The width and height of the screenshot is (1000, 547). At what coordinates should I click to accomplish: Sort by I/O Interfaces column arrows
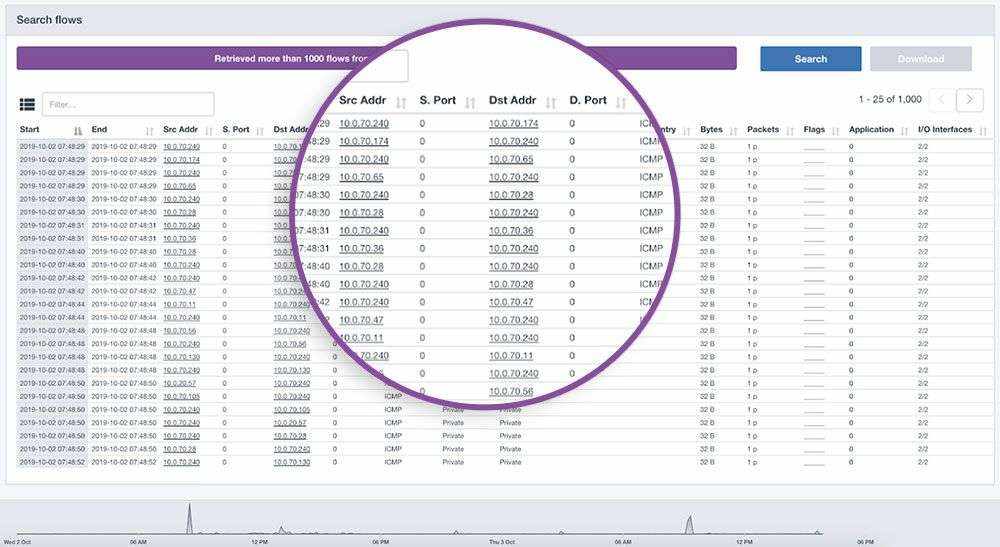click(x=983, y=131)
